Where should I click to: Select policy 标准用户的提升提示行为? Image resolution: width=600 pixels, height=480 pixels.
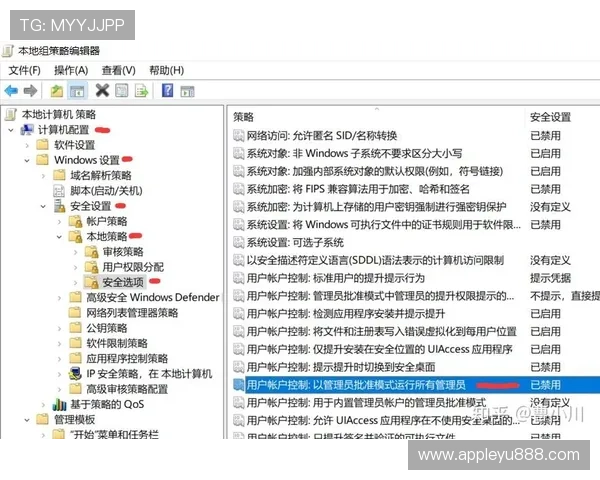(336, 278)
